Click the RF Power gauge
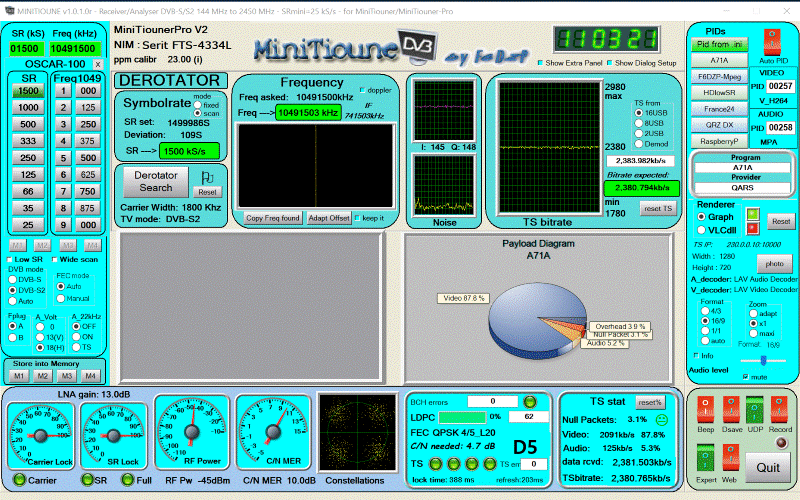The width and height of the screenshot is (800, 500). (192, 432)
